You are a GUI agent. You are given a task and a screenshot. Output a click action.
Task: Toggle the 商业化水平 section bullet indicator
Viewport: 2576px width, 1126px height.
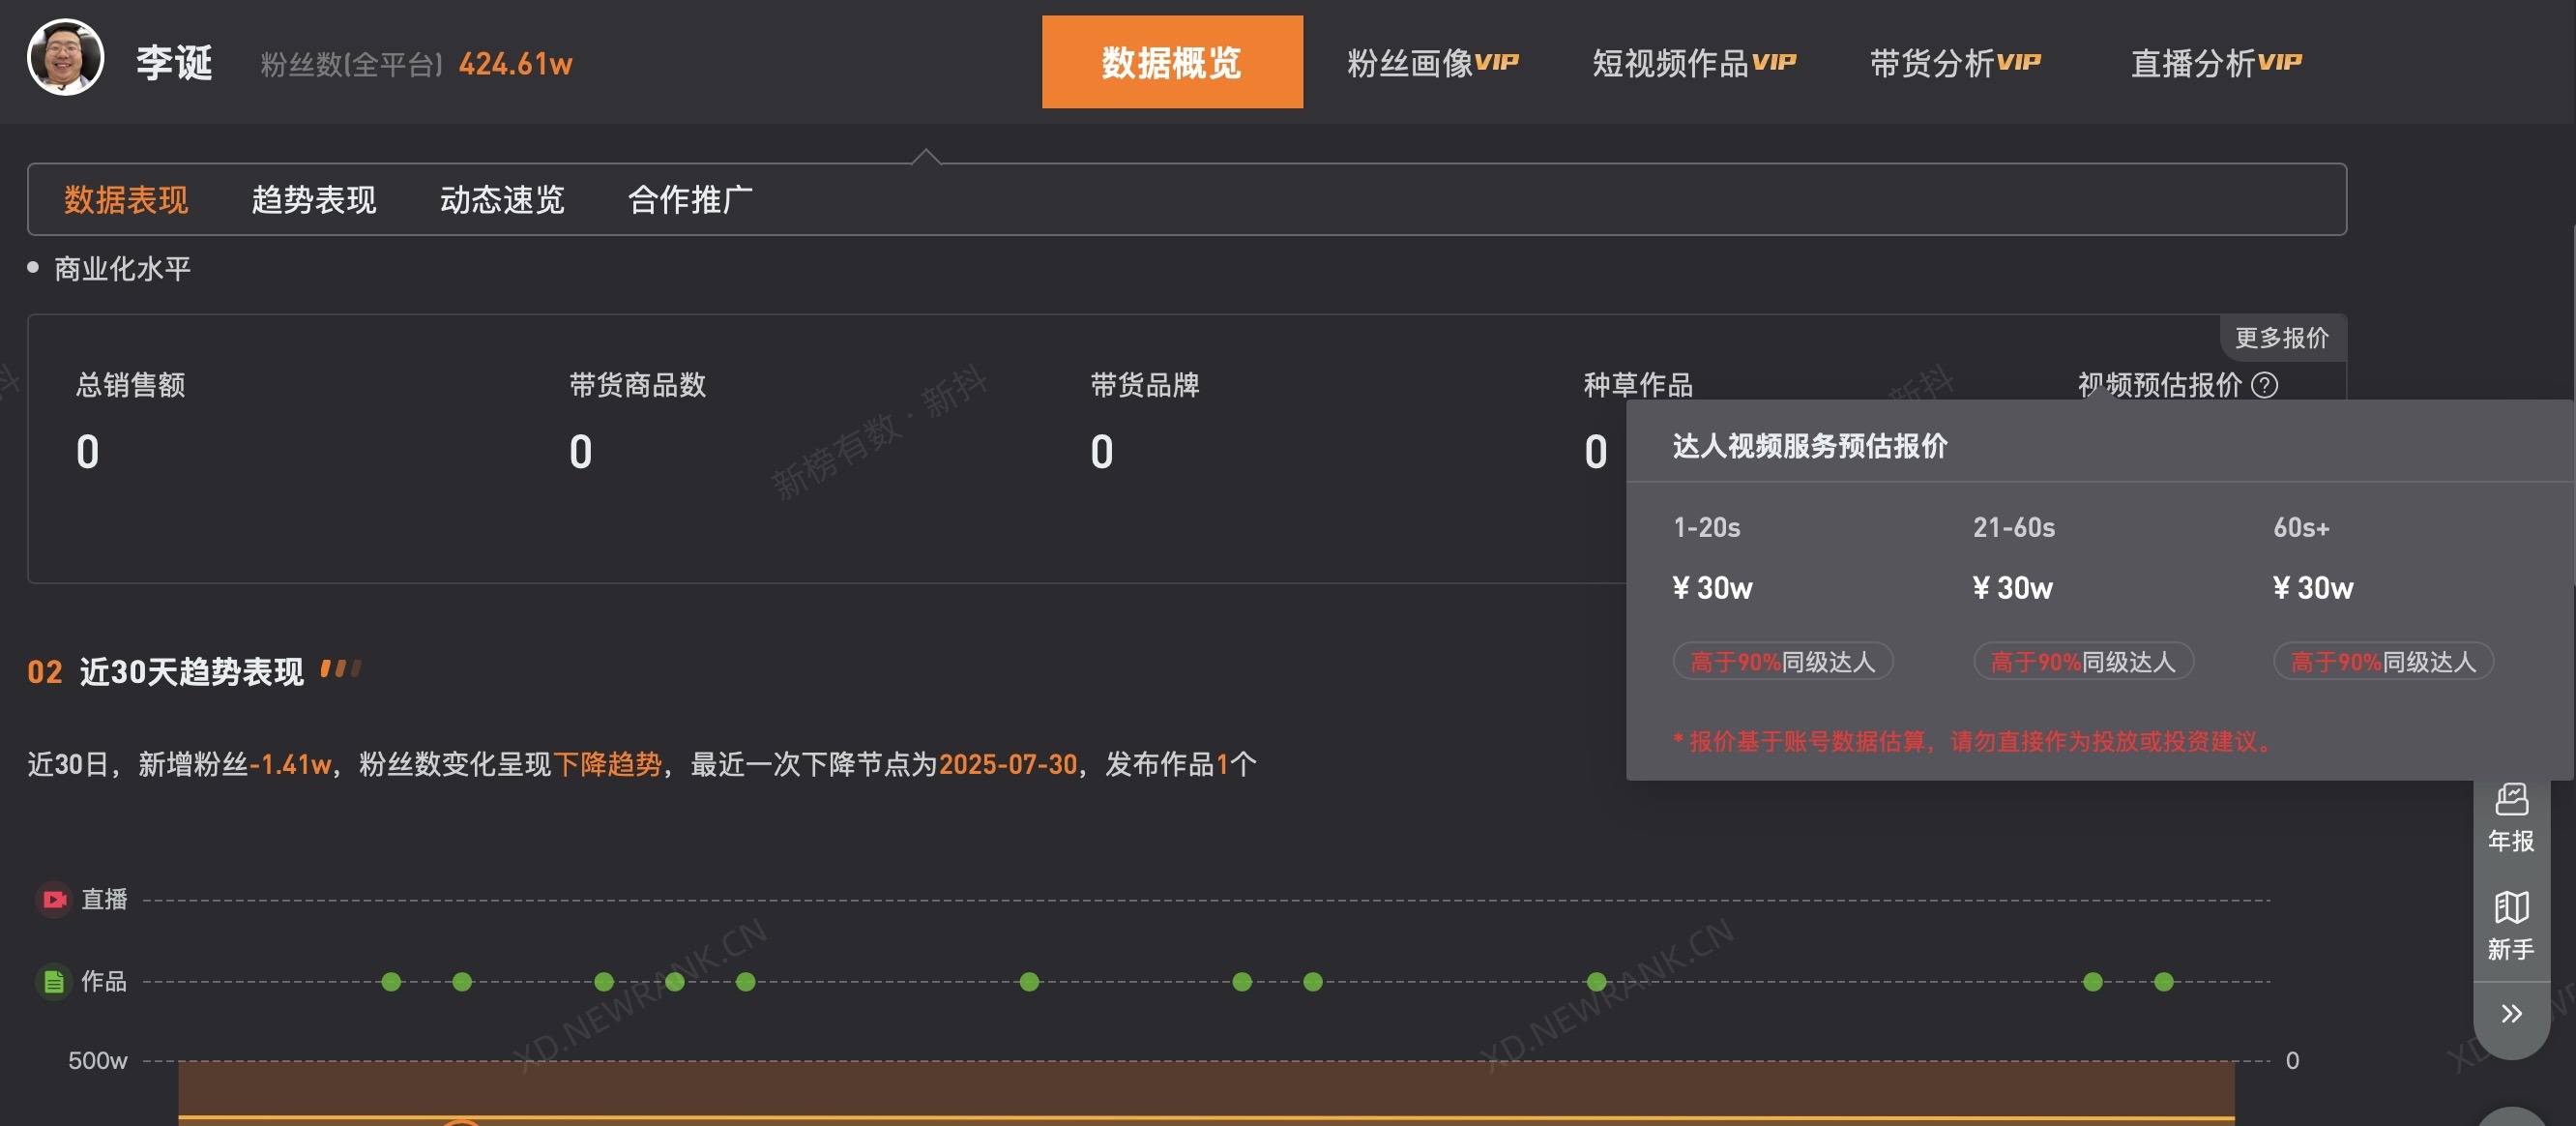31,267
